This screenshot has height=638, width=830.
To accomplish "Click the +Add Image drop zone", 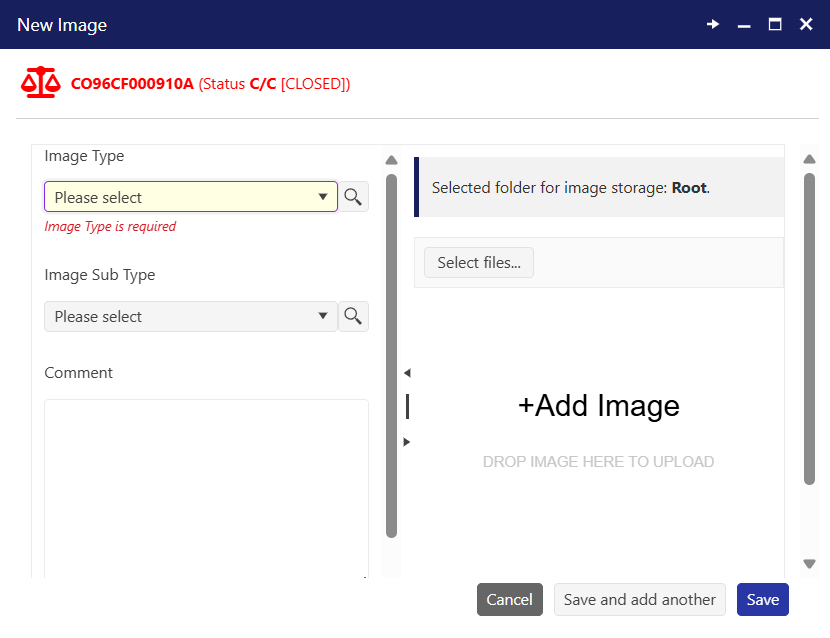I will click(598, 405).
